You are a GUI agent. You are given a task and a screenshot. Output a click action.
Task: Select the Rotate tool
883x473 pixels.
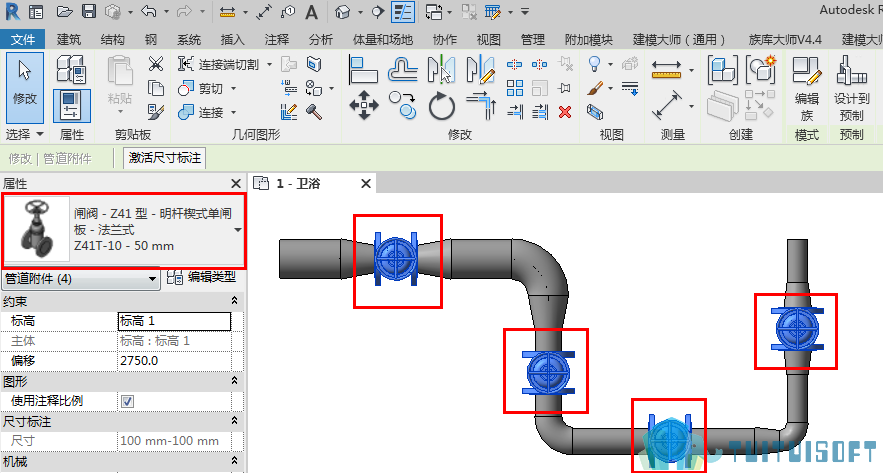coord(442,106)
